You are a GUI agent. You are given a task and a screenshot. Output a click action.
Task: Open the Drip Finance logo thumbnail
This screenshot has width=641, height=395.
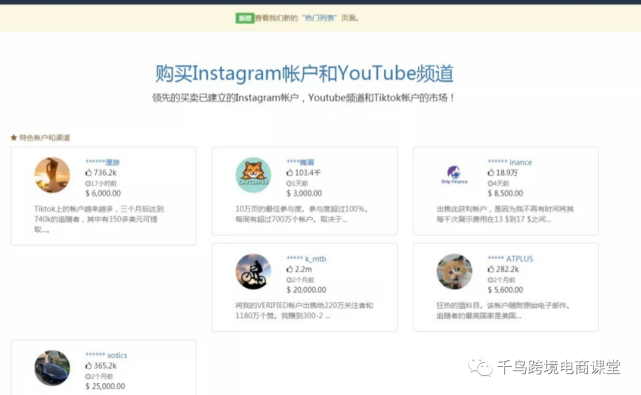[x=454, y=175]
